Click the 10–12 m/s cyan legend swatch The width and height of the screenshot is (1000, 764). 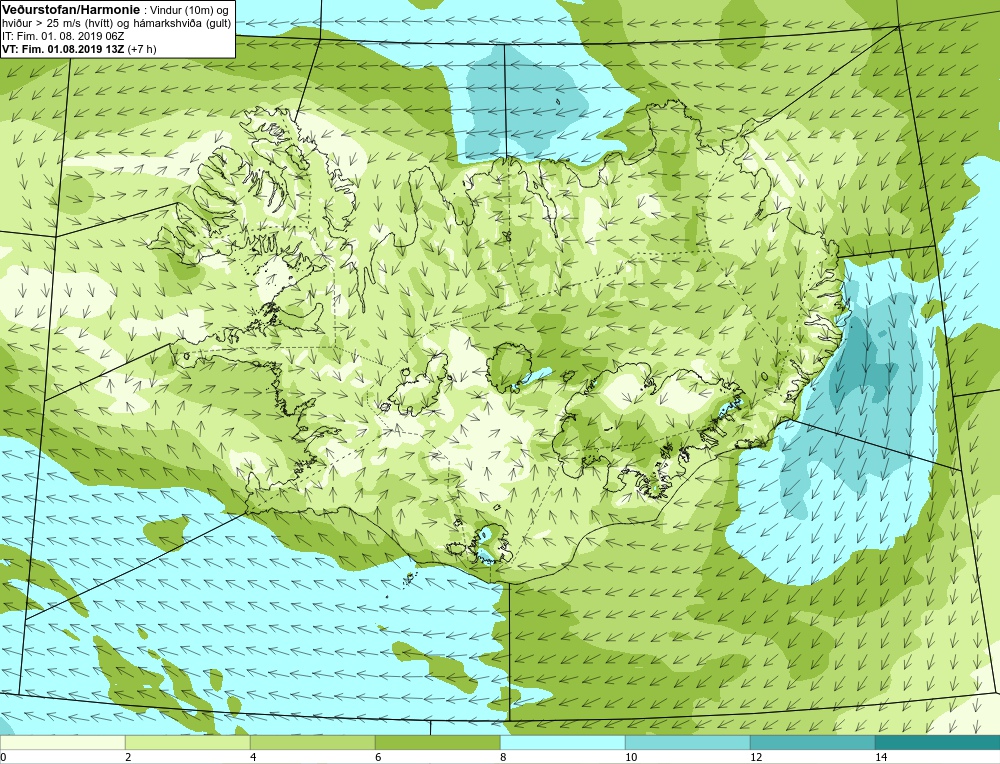pyautogui.click(x=688, y=742)
